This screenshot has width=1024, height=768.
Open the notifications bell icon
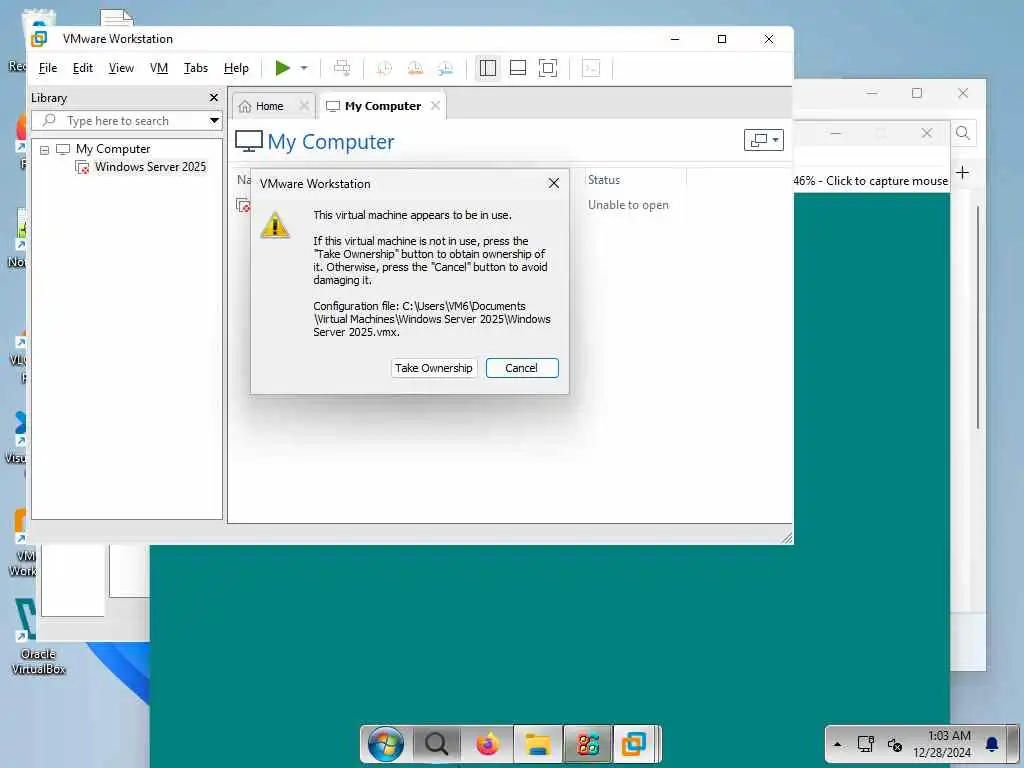992,744
